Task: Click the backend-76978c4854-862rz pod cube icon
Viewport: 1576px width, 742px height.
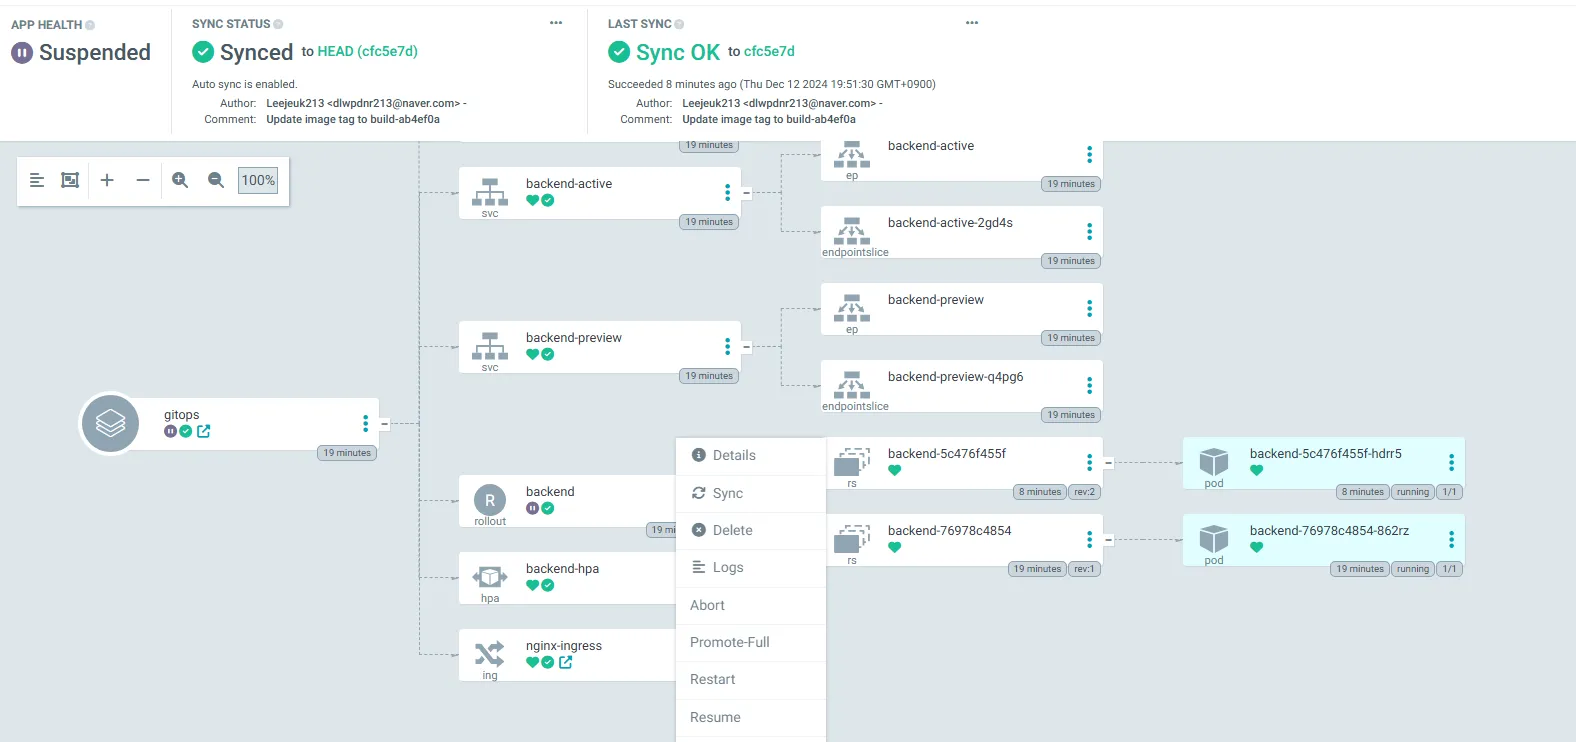Action: click(x=1214, y=538)
